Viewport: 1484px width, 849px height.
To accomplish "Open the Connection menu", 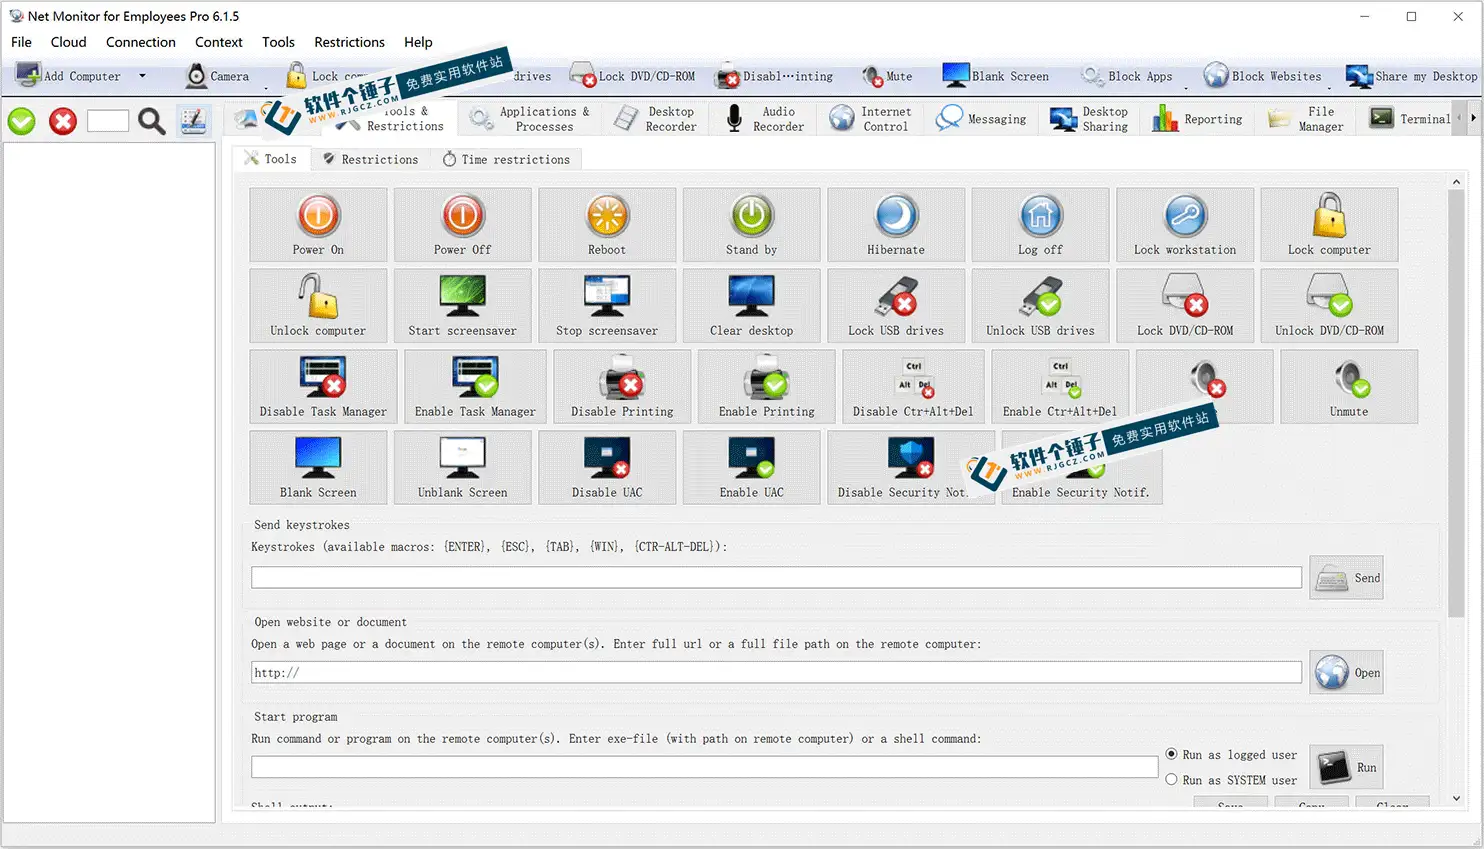I will click(x=141, y=42).
